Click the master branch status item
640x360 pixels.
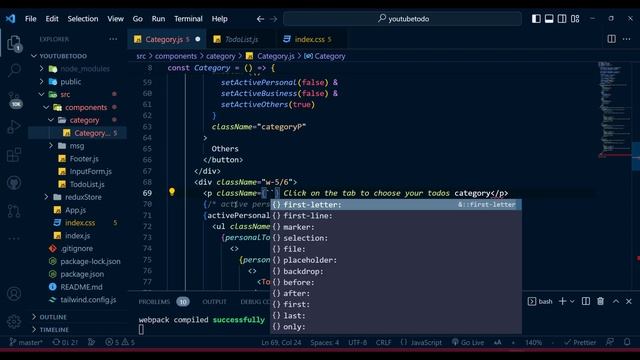[26, 342]
